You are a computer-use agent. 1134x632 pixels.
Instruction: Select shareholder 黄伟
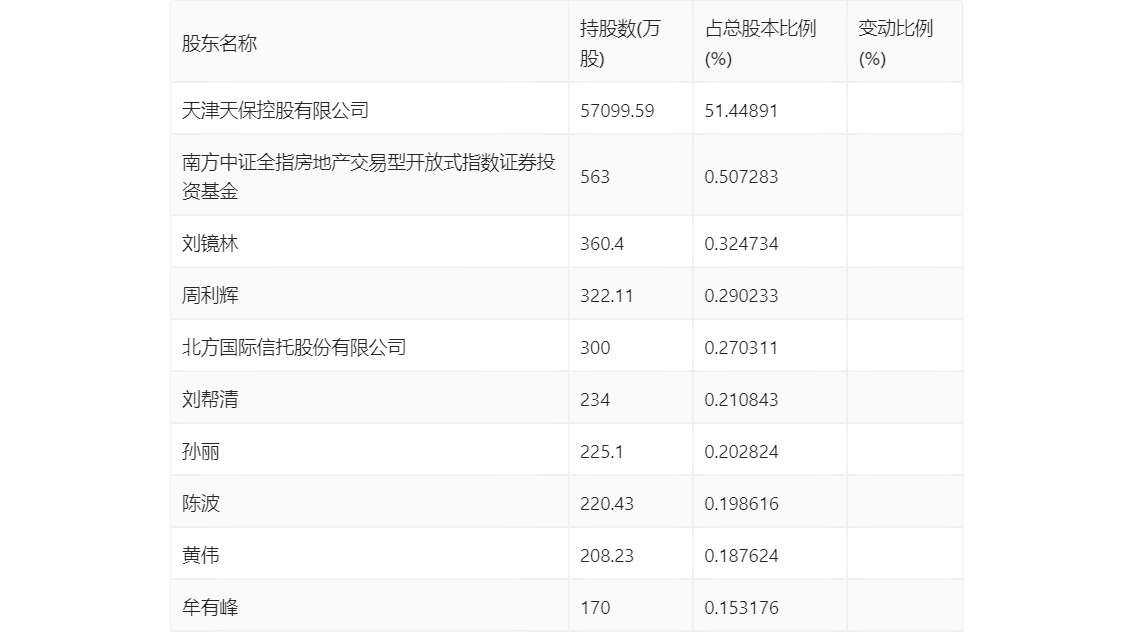(x=200, y=556)
